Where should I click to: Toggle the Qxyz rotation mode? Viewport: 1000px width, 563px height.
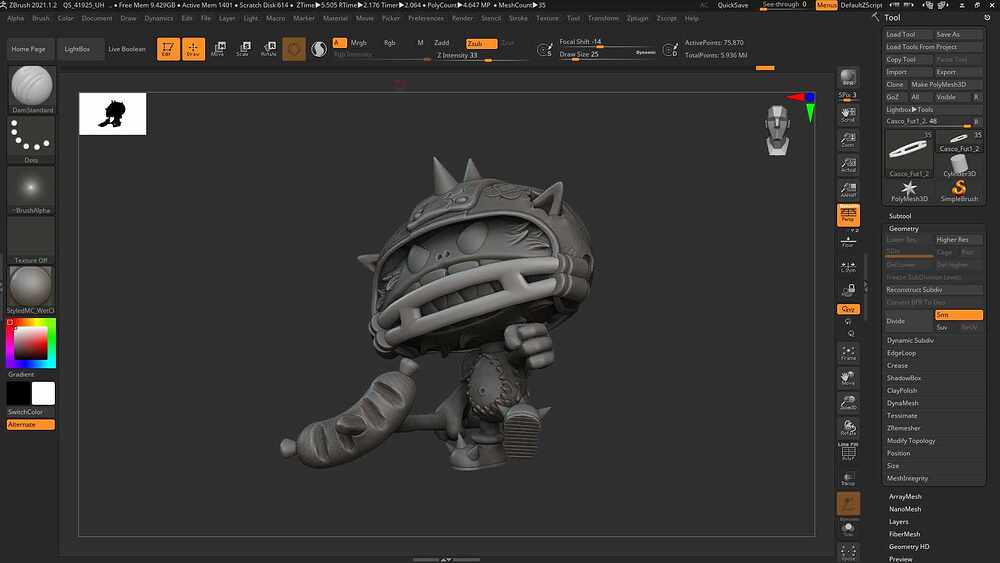848,309
